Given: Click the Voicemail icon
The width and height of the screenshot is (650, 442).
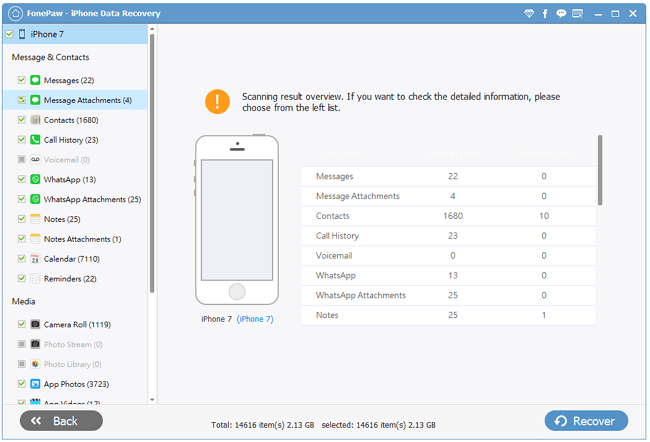Looking at the screenshot, I should (35, 159).
